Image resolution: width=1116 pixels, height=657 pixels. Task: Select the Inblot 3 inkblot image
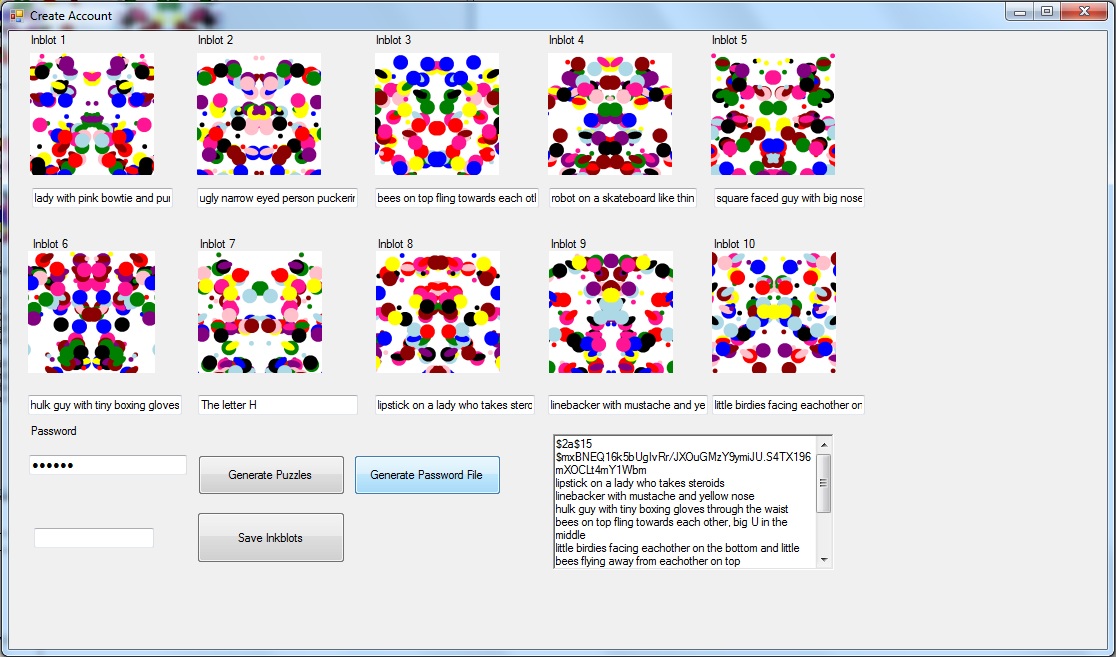pos(437,114)
